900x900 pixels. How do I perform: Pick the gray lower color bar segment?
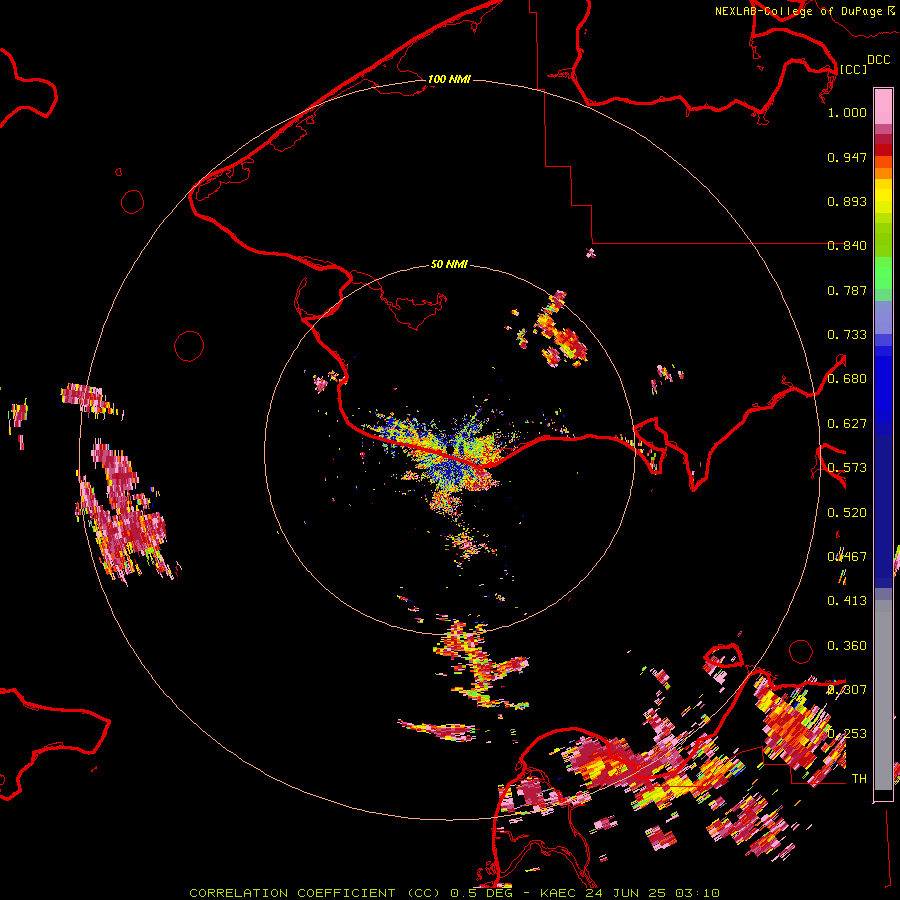(883, 695)
